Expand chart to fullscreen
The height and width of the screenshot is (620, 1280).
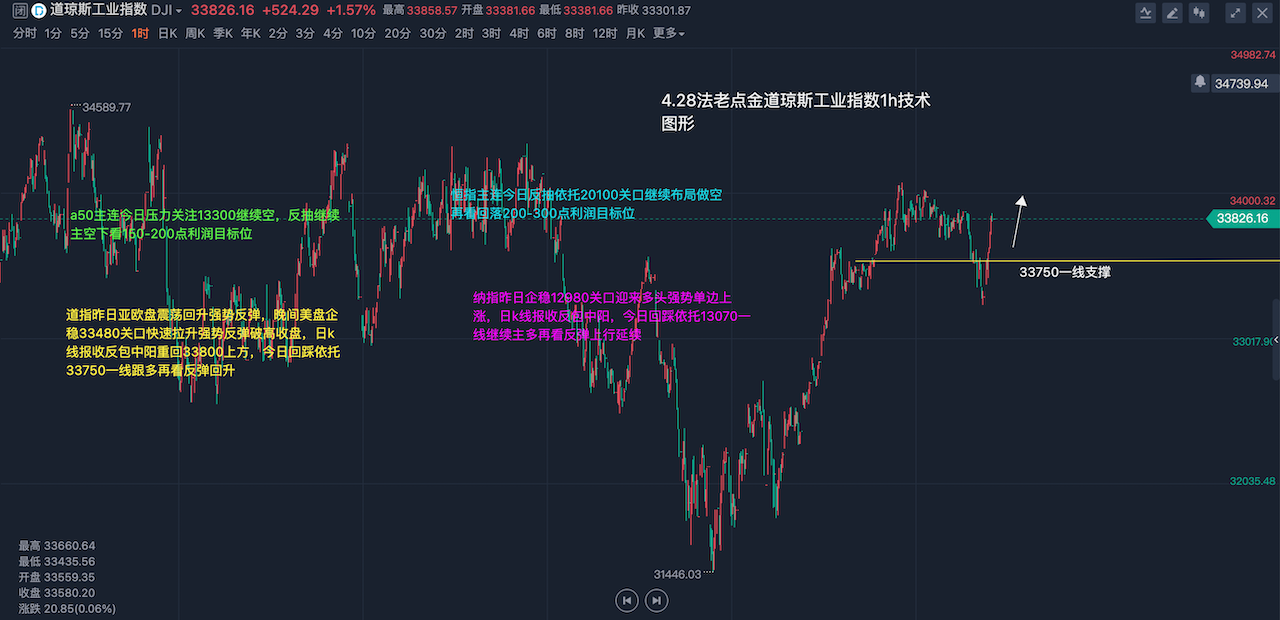tap(1236, 13)
